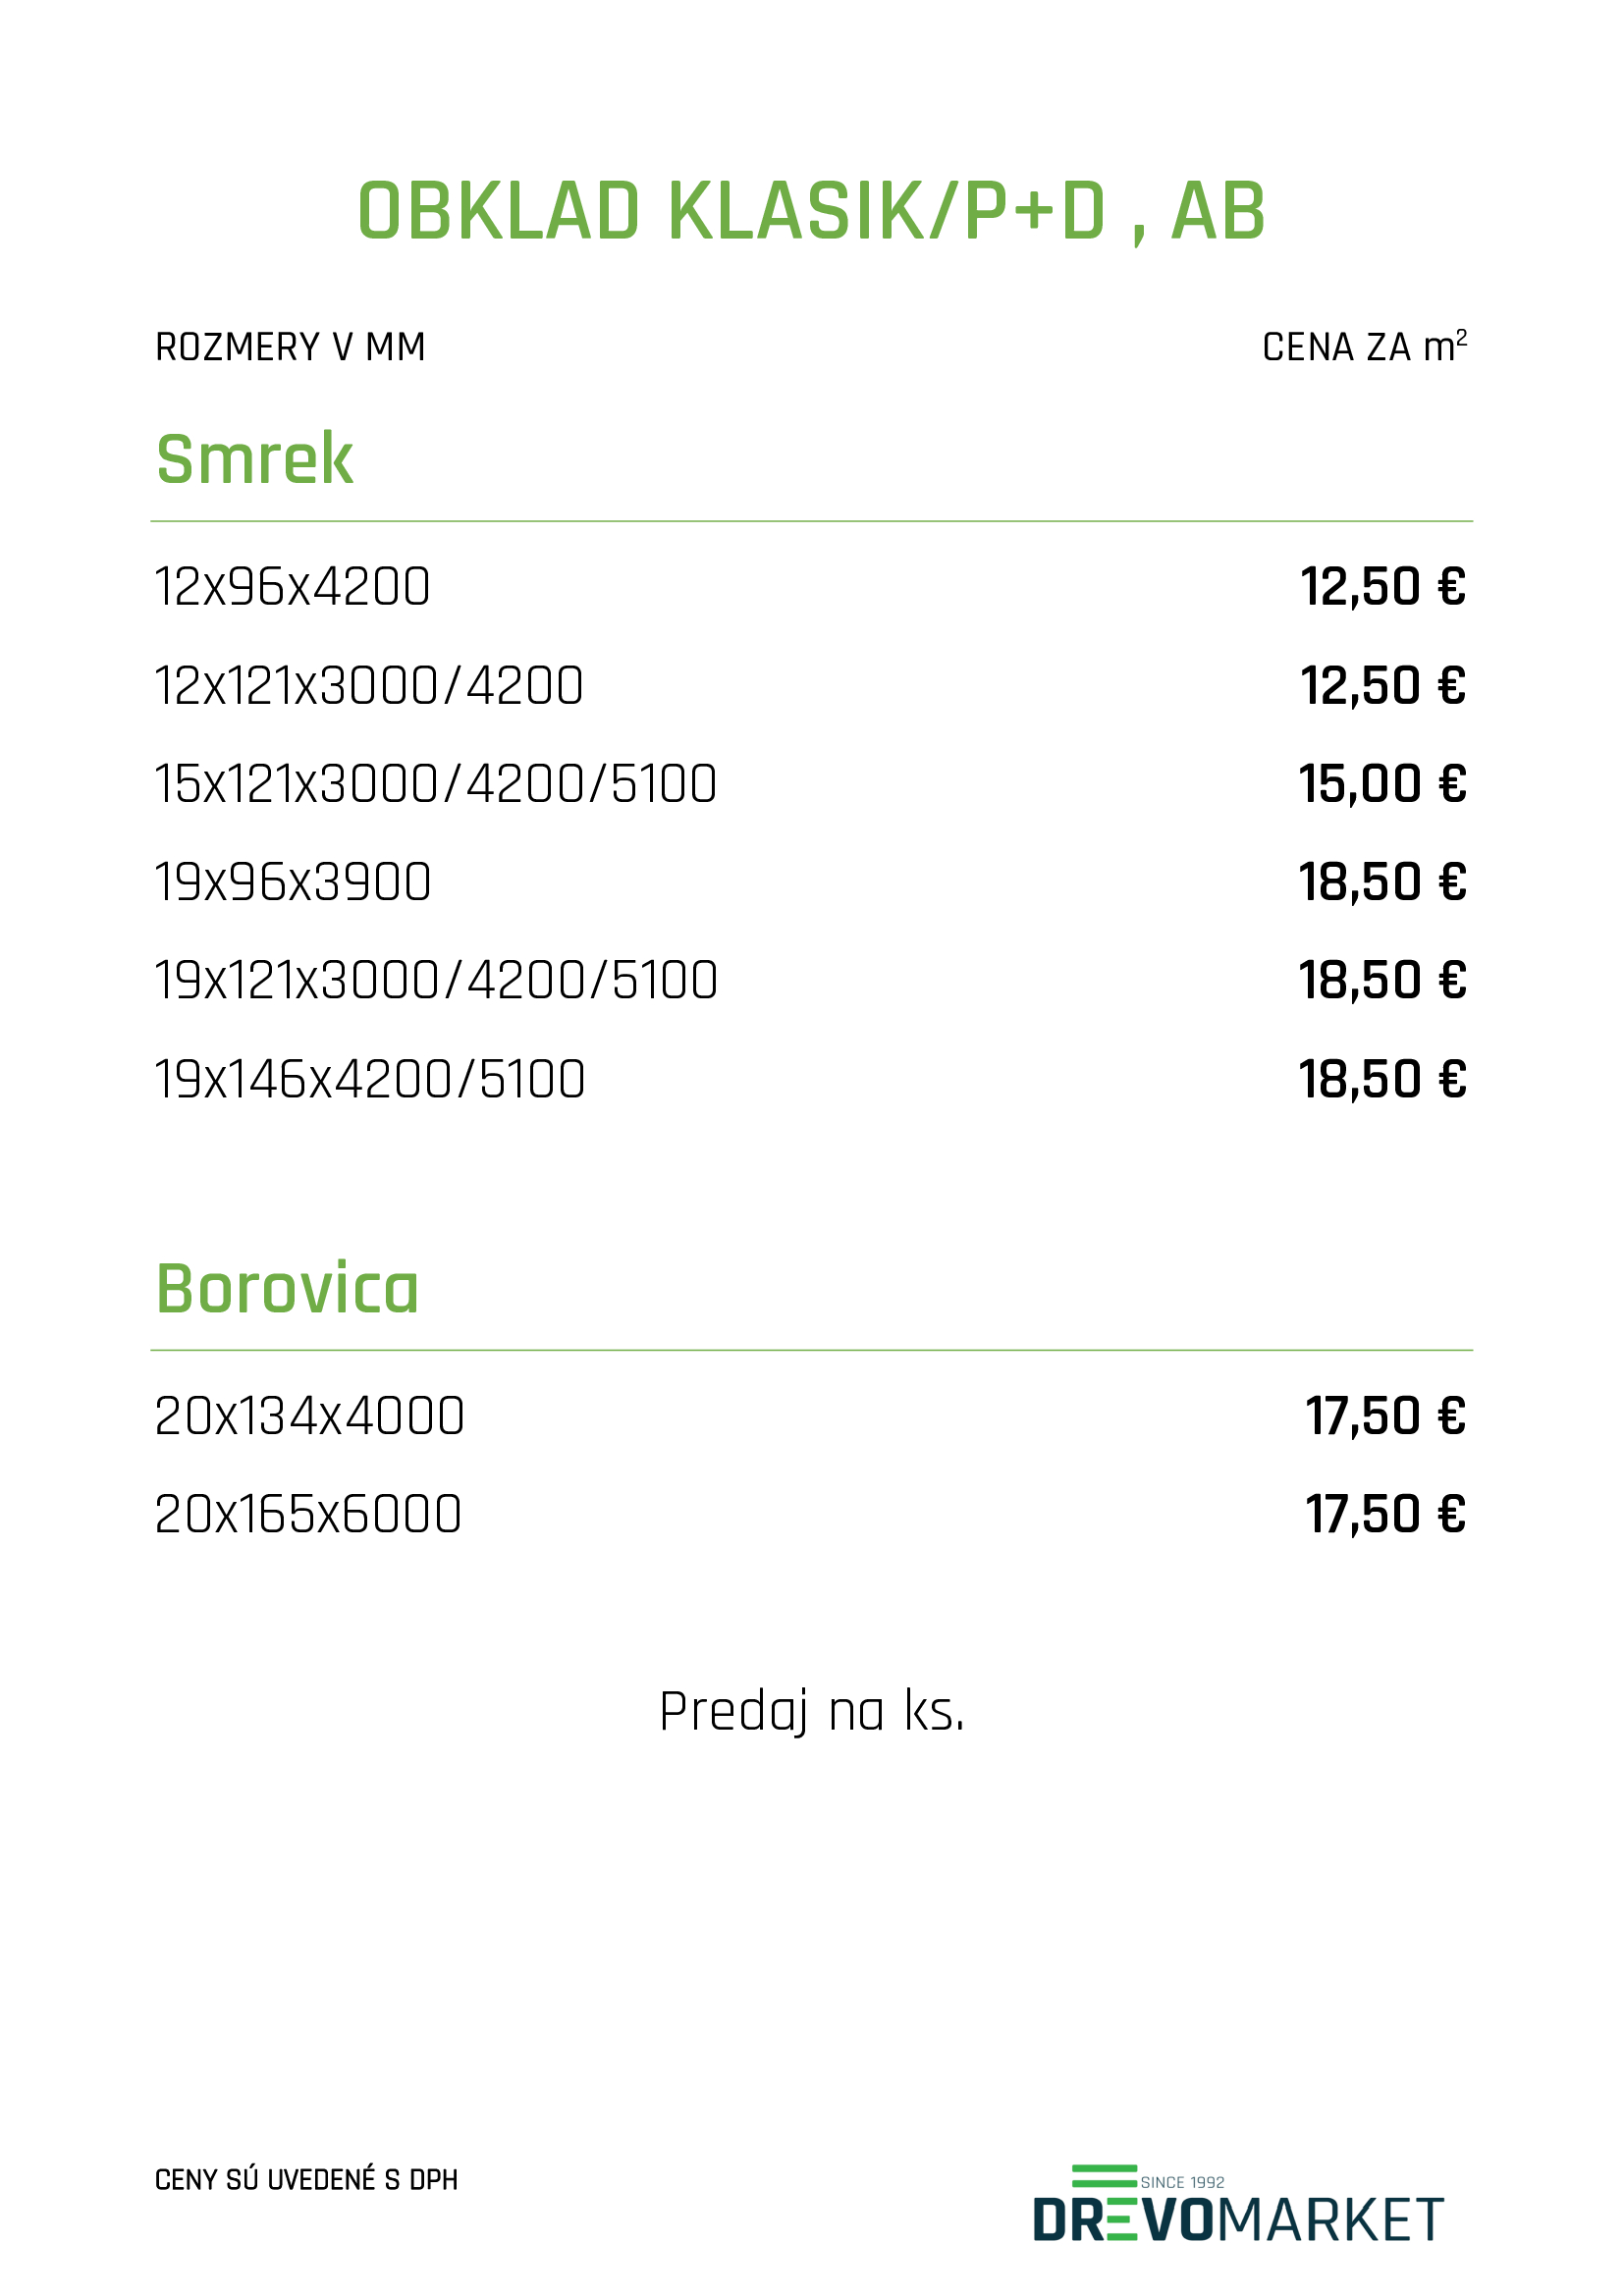Click the Predaj na ks. note
The height and width of the screenshot is (2296, 1624).
[811, 1711]
